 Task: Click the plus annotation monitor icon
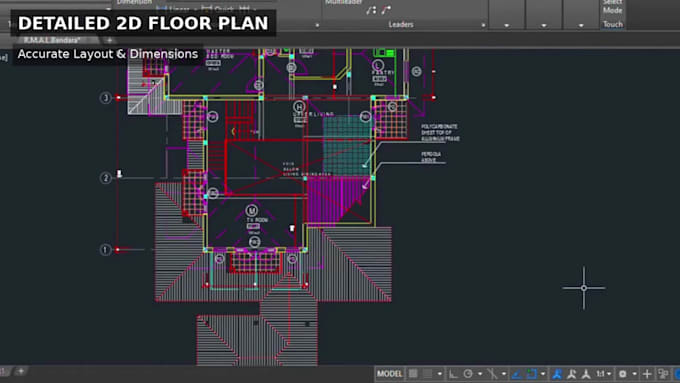point(647,373)
